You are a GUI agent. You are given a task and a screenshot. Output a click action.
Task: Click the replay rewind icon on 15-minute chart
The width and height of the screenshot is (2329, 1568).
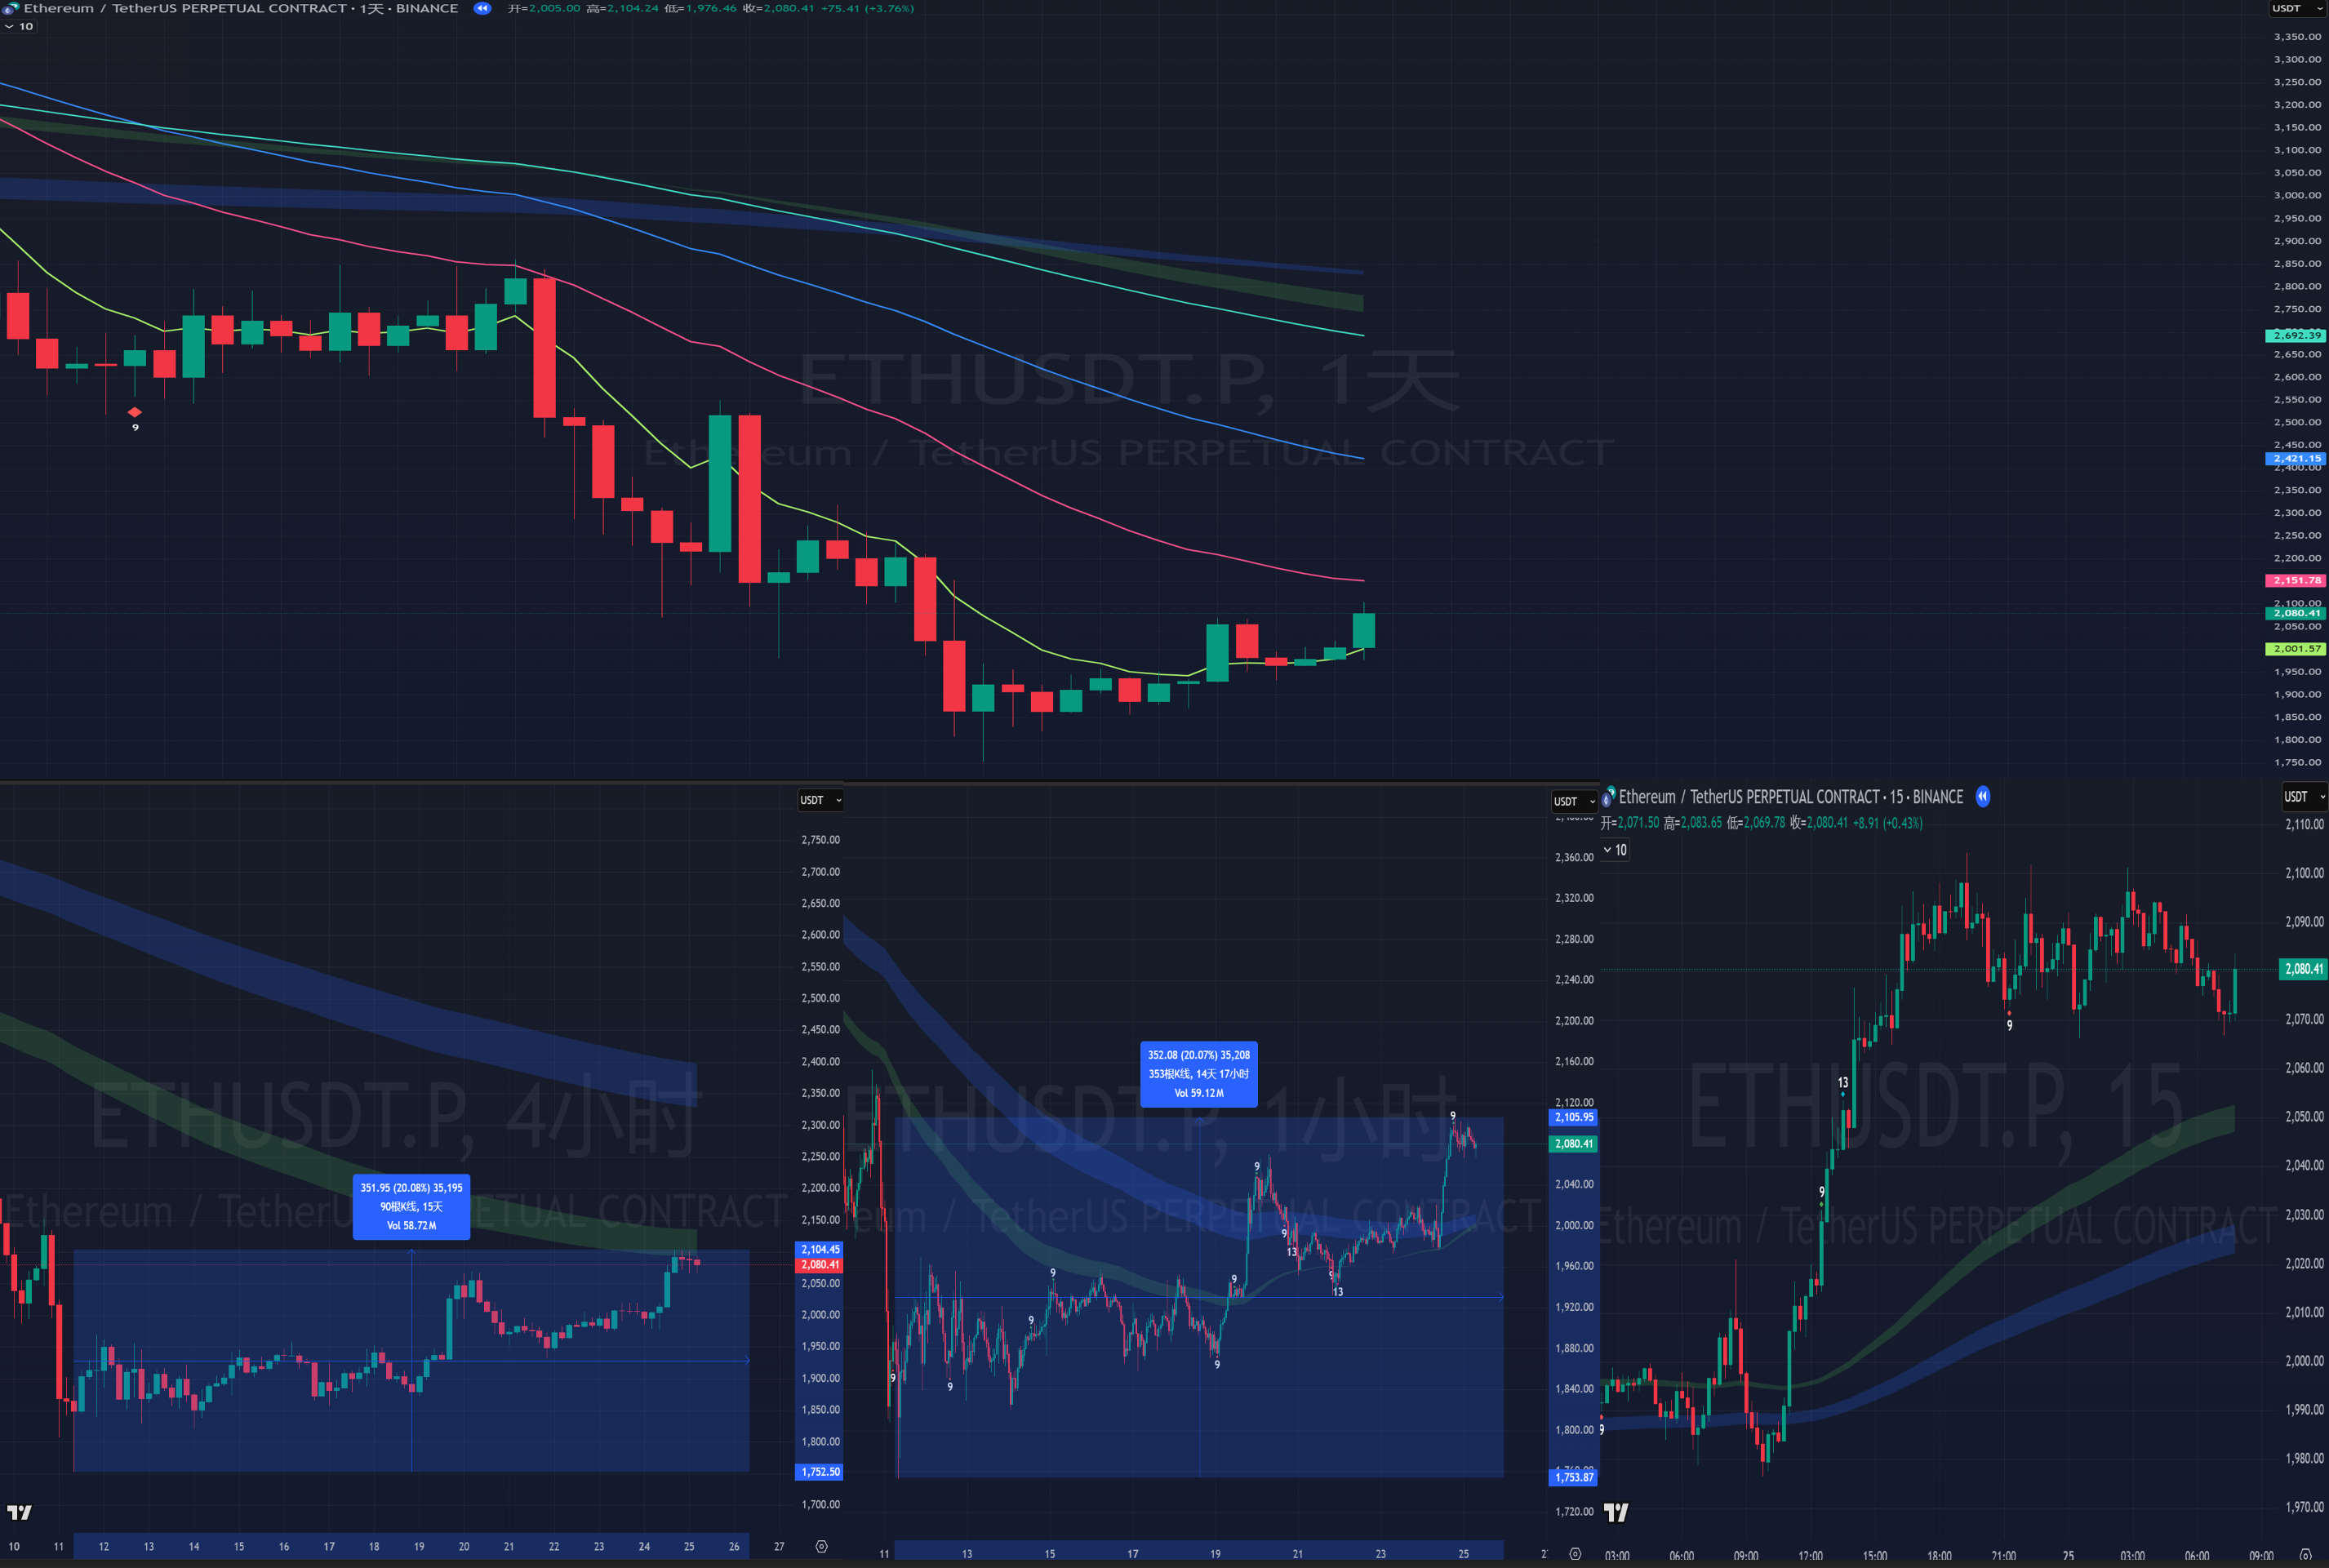pos(1982,797)
